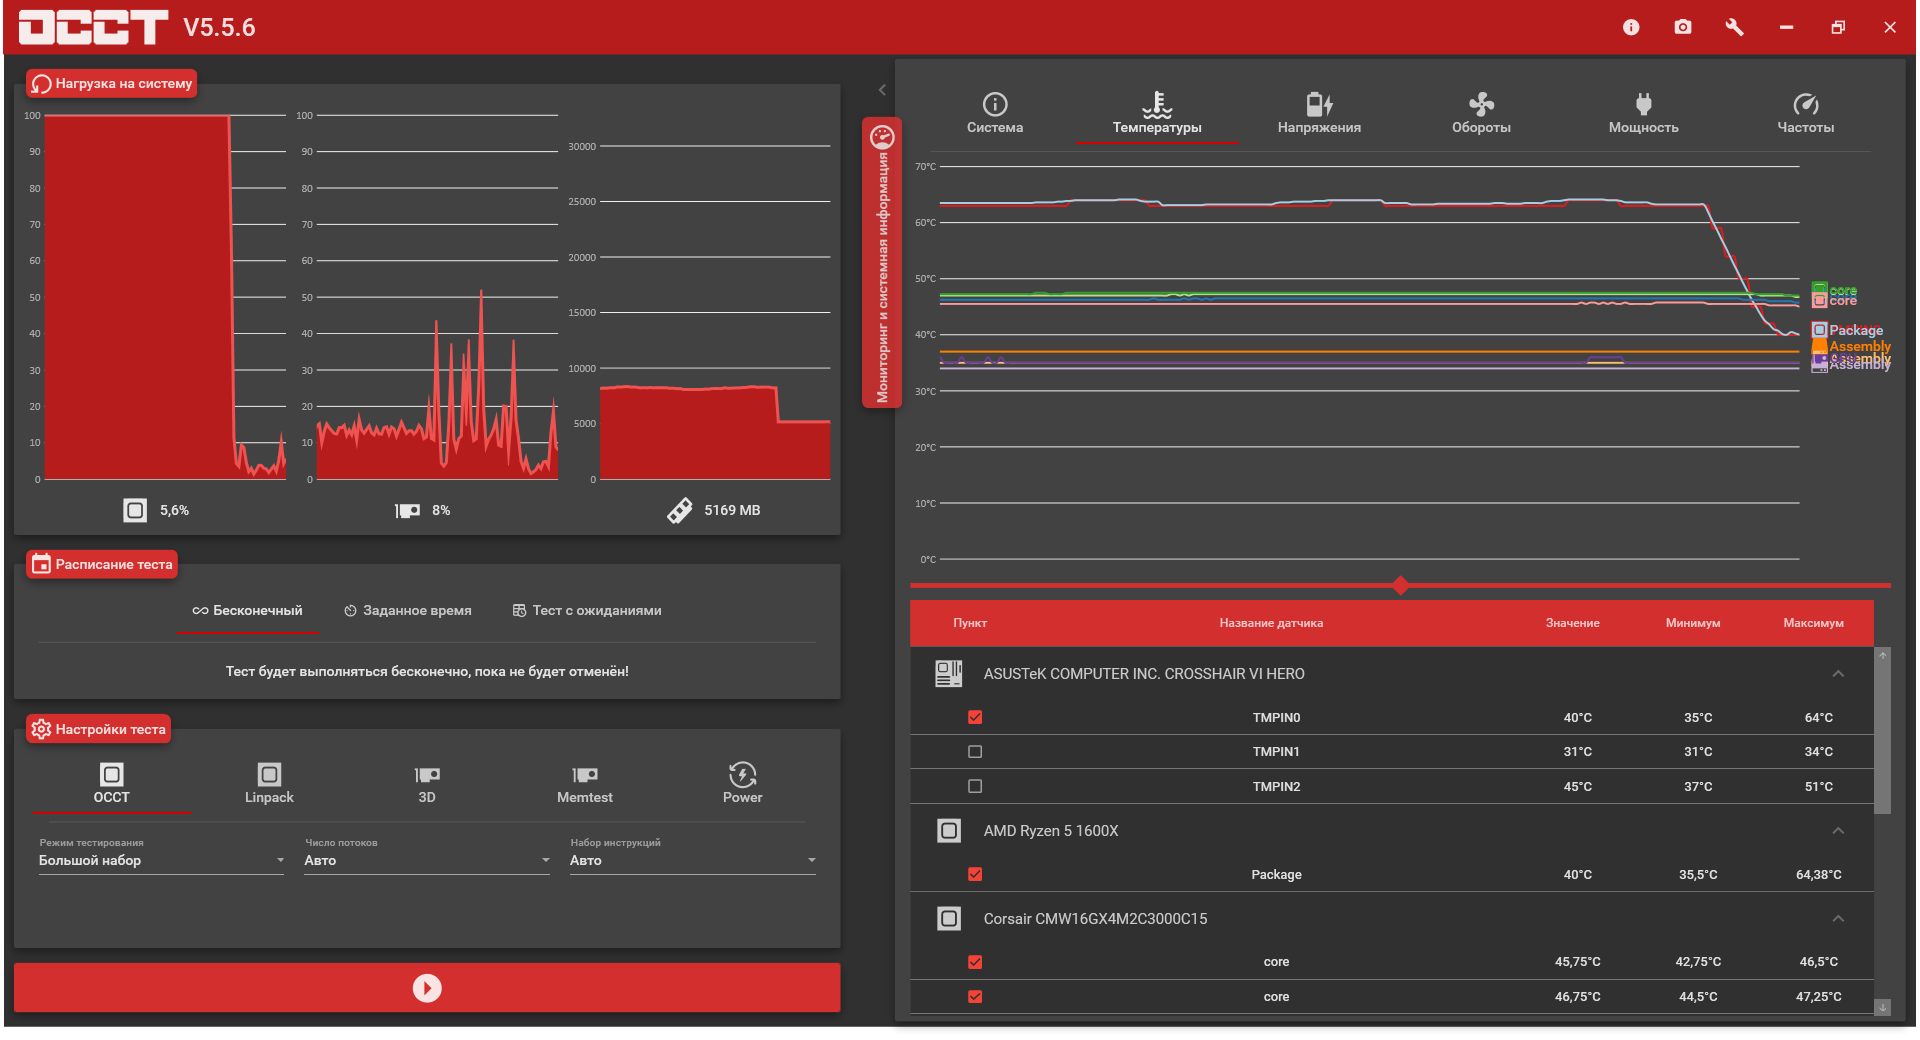Click the Система info icon
This screenshot has height=1040, width=1920.
coord(995,104)
